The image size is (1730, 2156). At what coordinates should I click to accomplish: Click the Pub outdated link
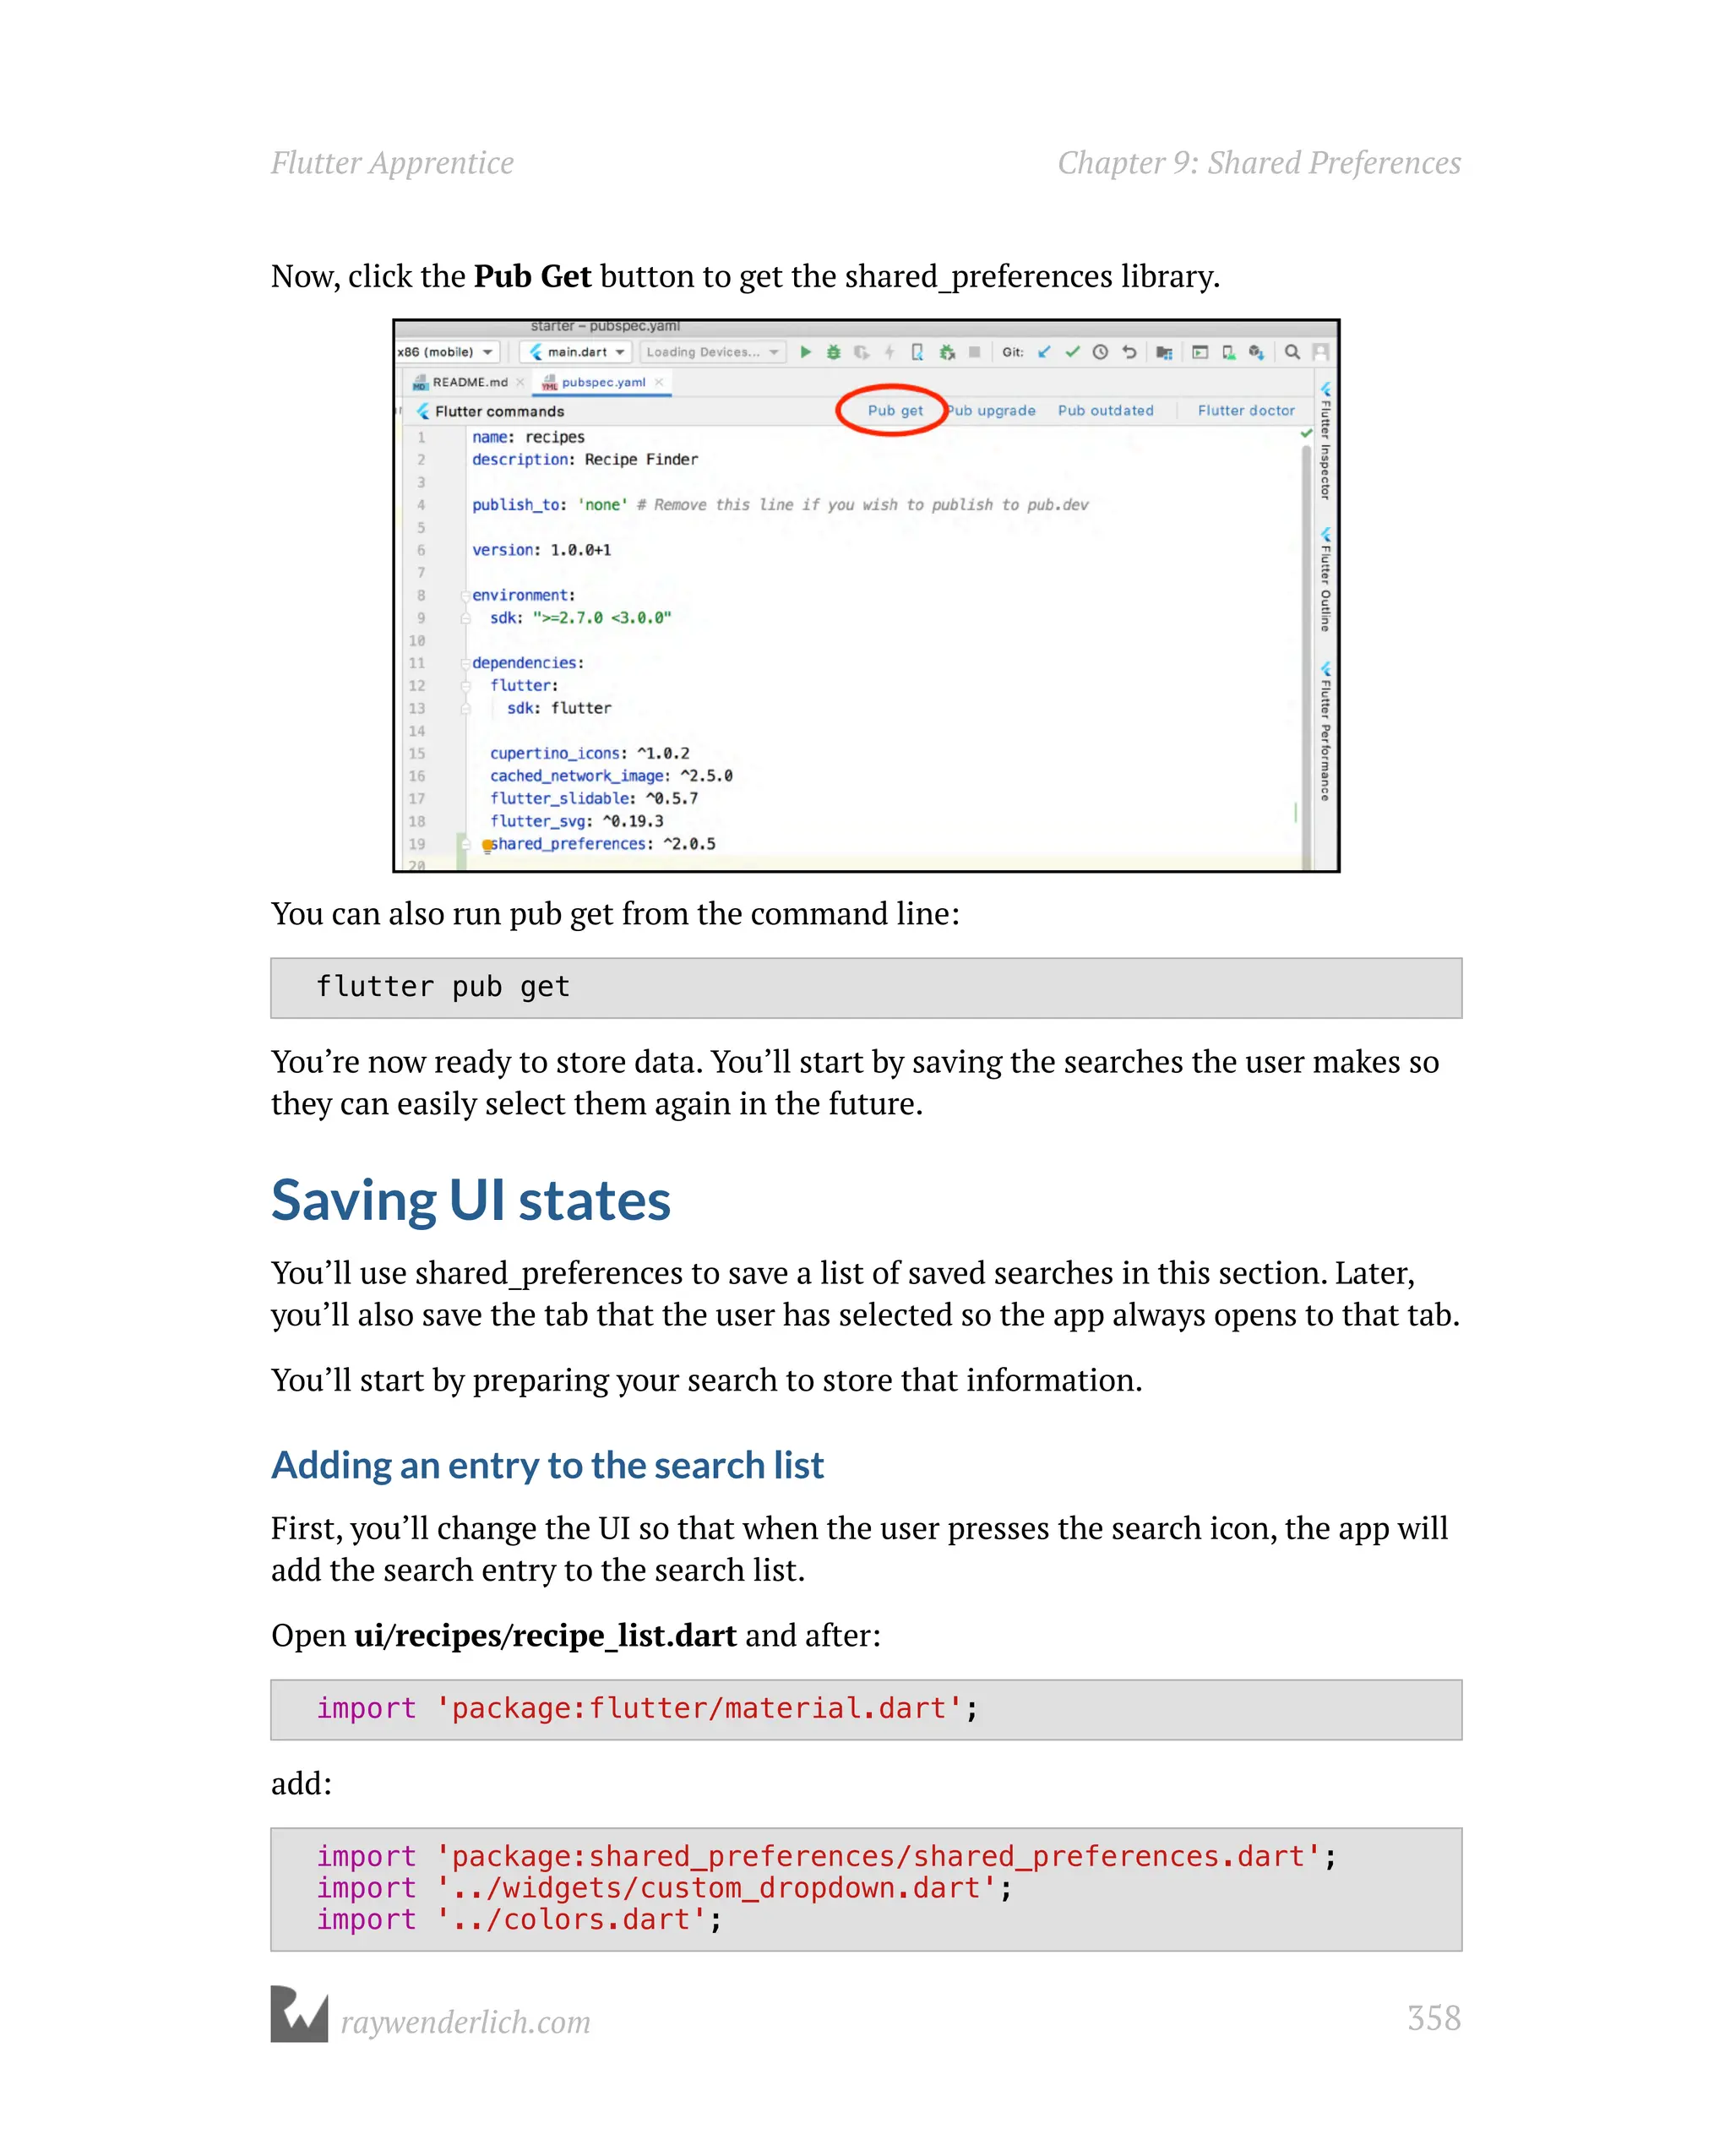coord(1105,411)
